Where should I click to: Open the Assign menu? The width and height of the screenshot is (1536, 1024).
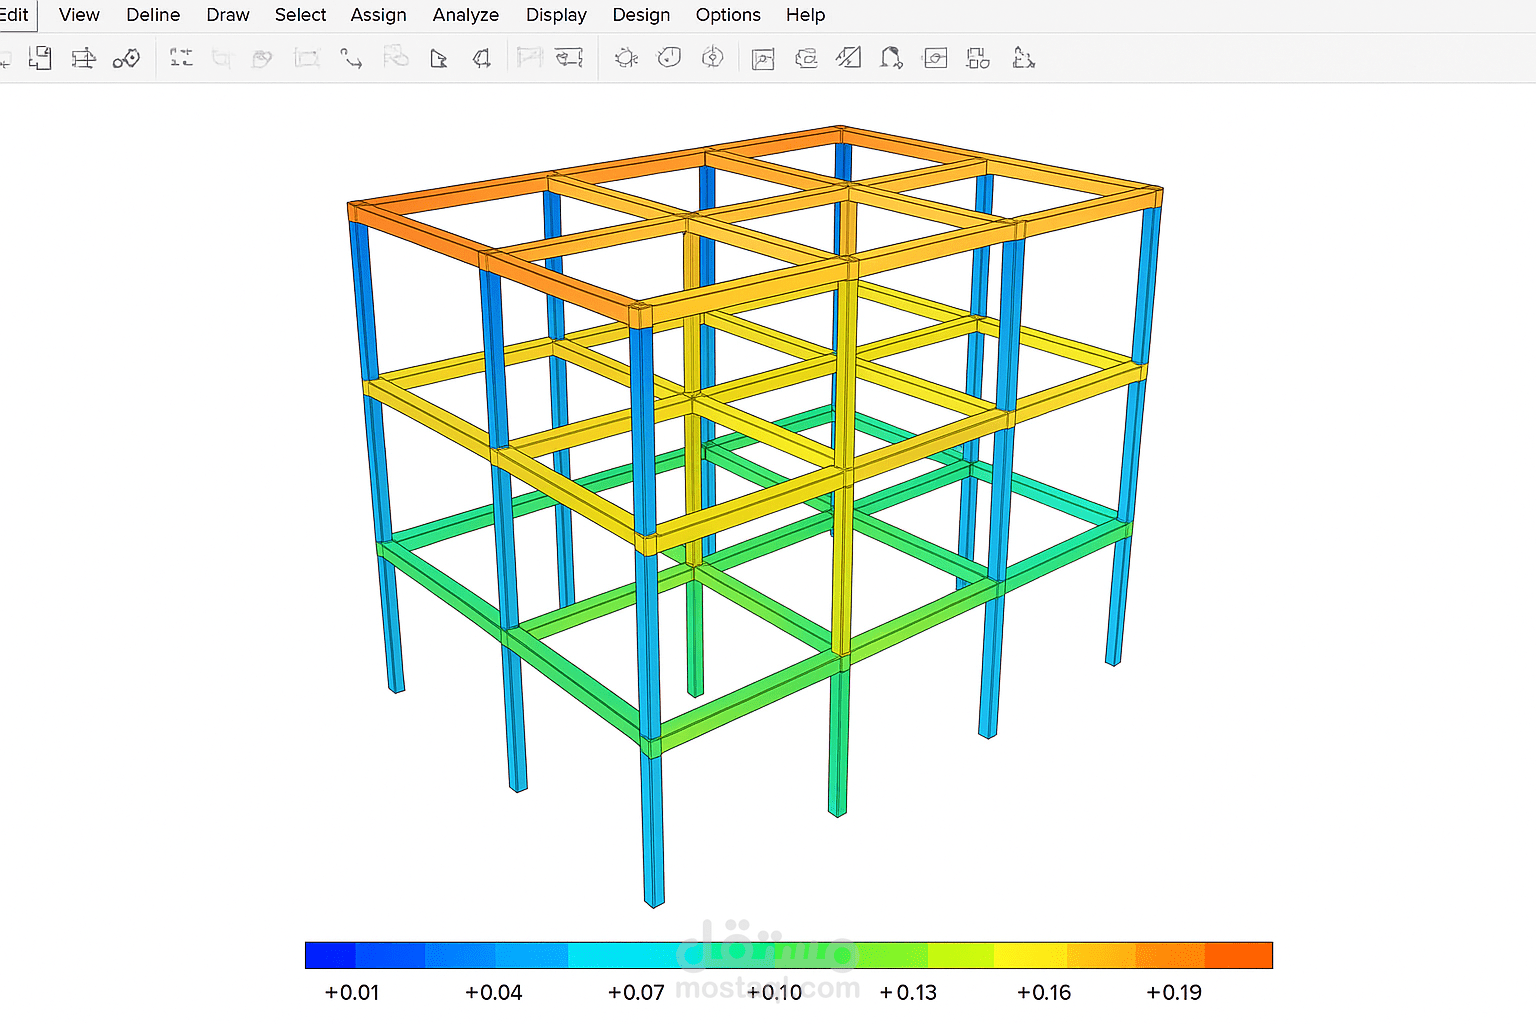coord(378,15)
